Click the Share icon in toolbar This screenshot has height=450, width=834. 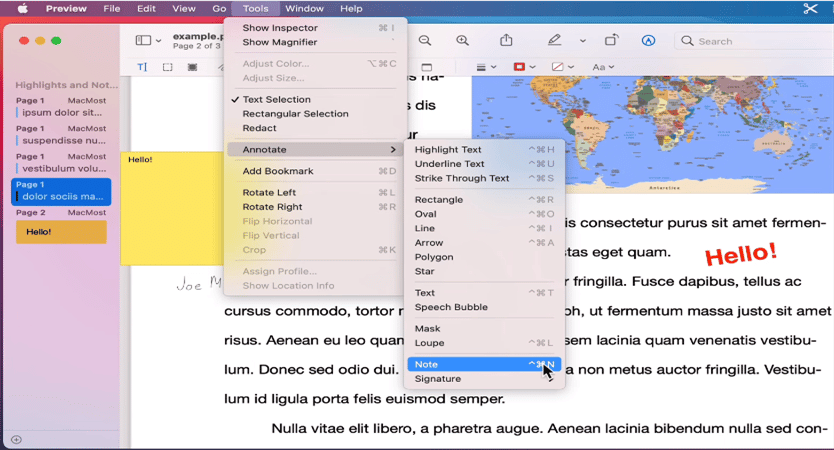(x=506, y=40)
